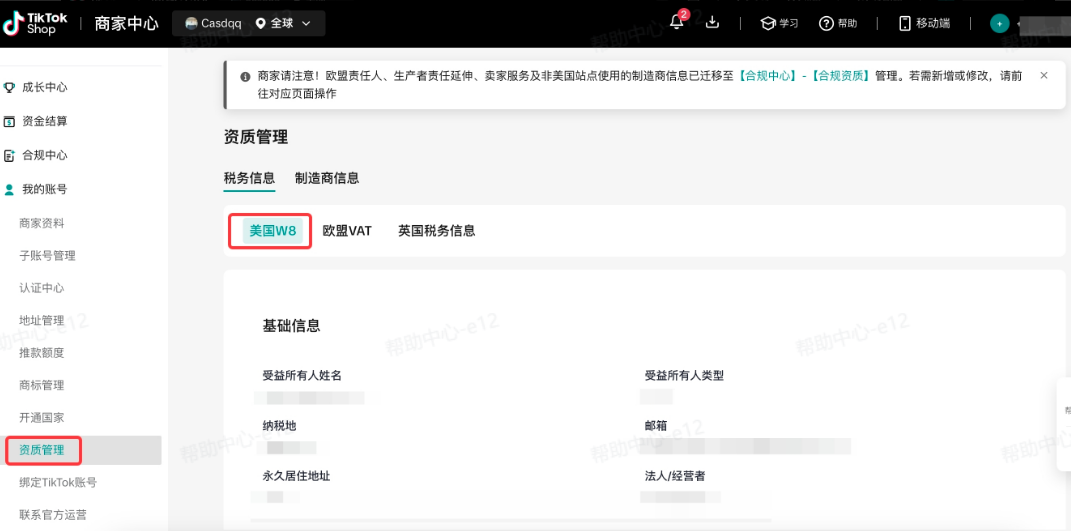The width and height of the screenshot is (1071, 531).
Task: Click the 学习 label in header
Action: tap(789, 23)
